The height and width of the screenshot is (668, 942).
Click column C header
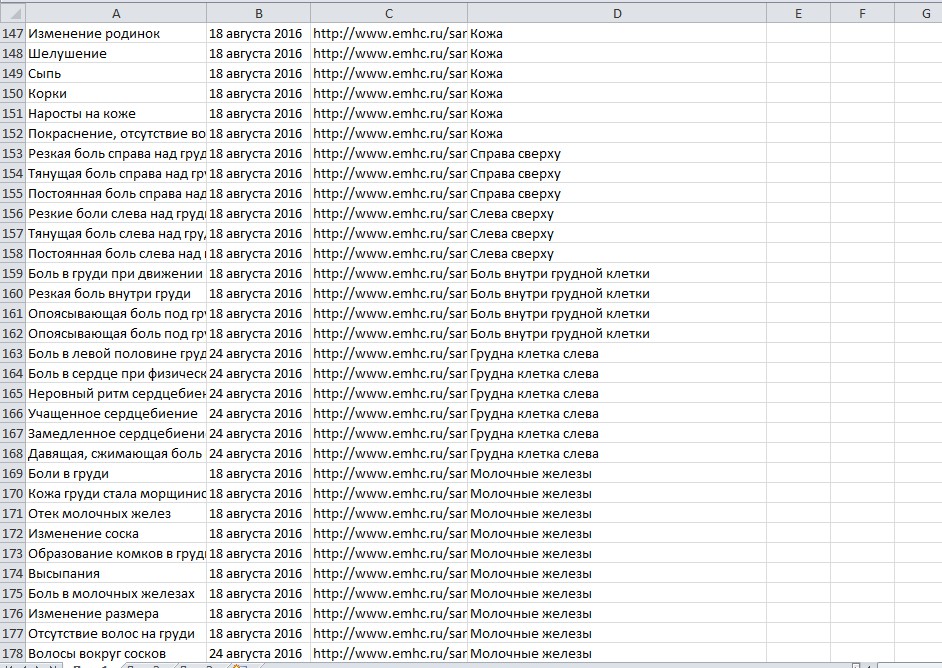tap(388, 13)
